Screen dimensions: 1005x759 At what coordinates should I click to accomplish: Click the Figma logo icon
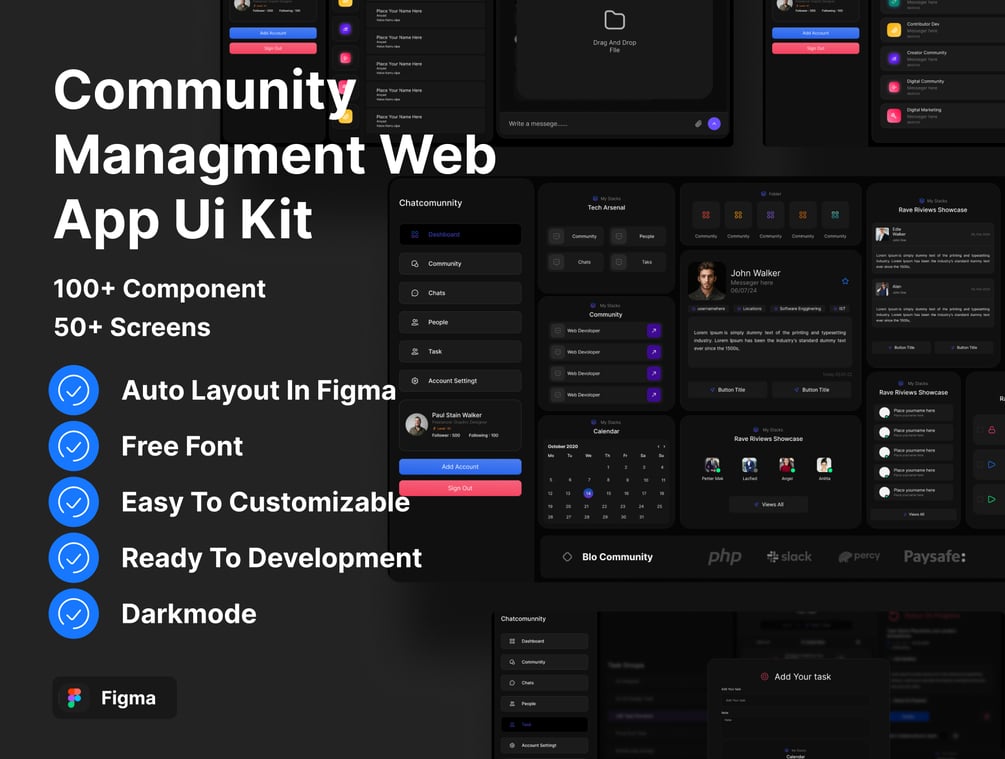pyautogui.click(x=74, y=698)
